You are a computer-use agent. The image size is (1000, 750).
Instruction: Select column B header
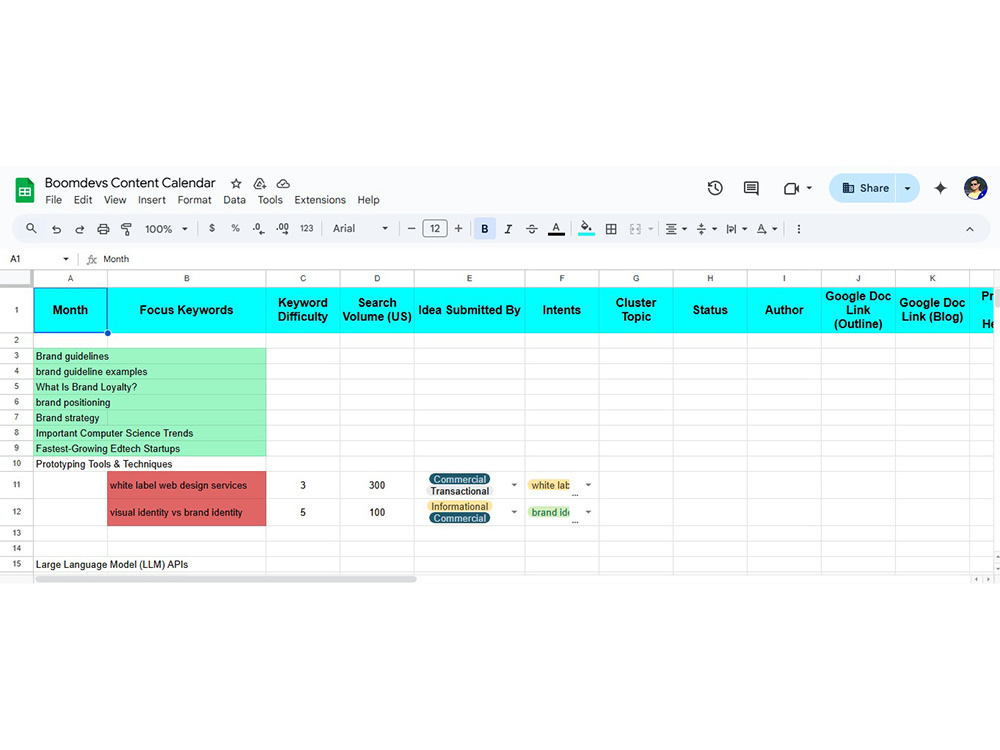pos(186,278)
